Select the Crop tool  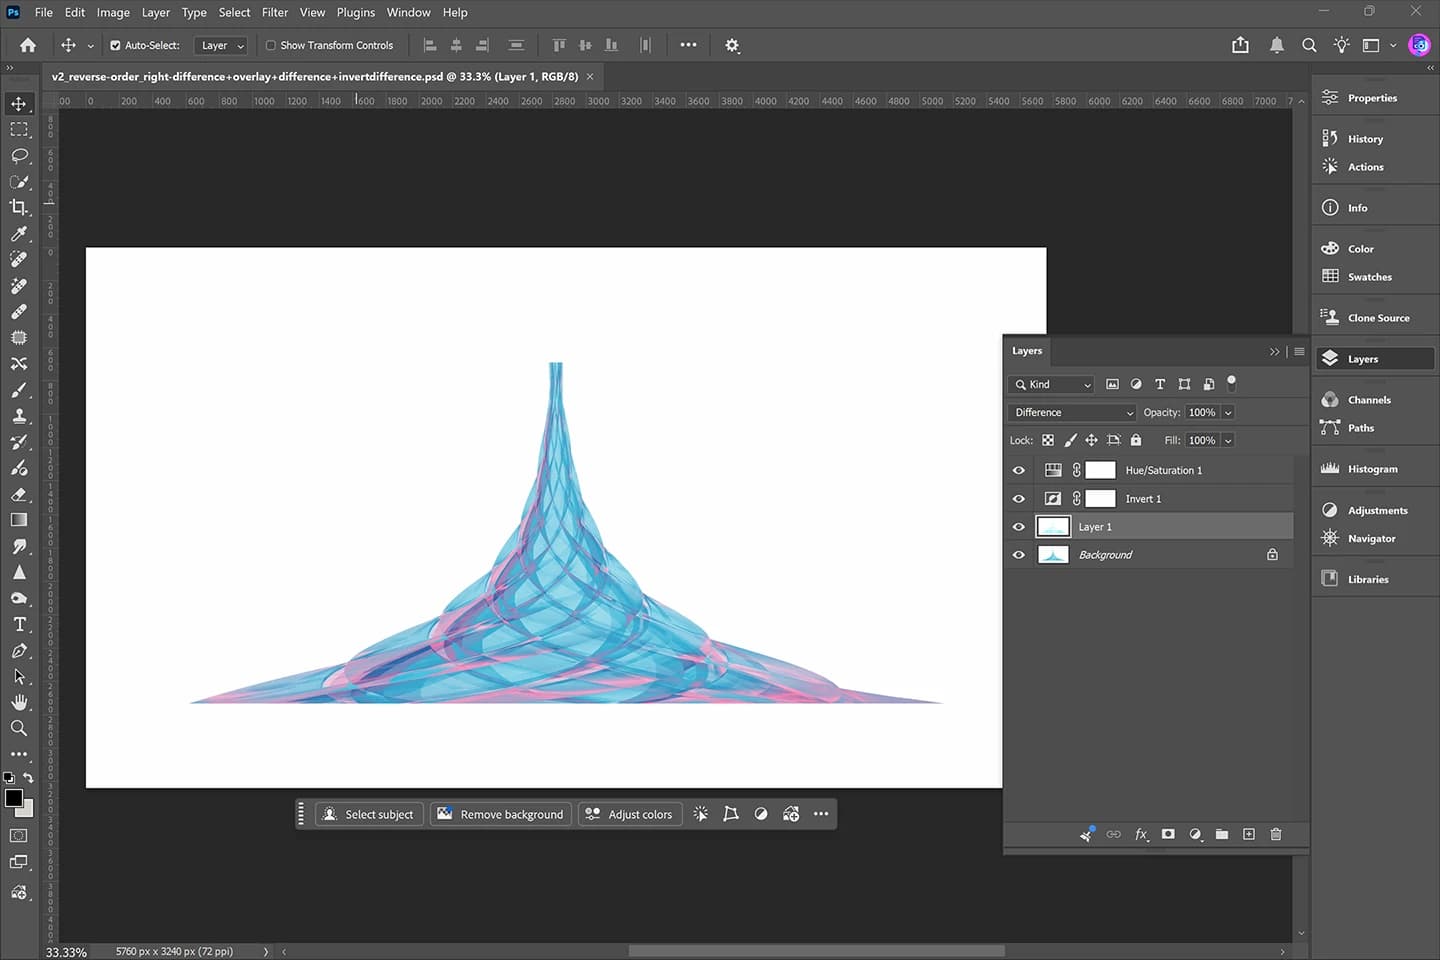coord(19,207)
